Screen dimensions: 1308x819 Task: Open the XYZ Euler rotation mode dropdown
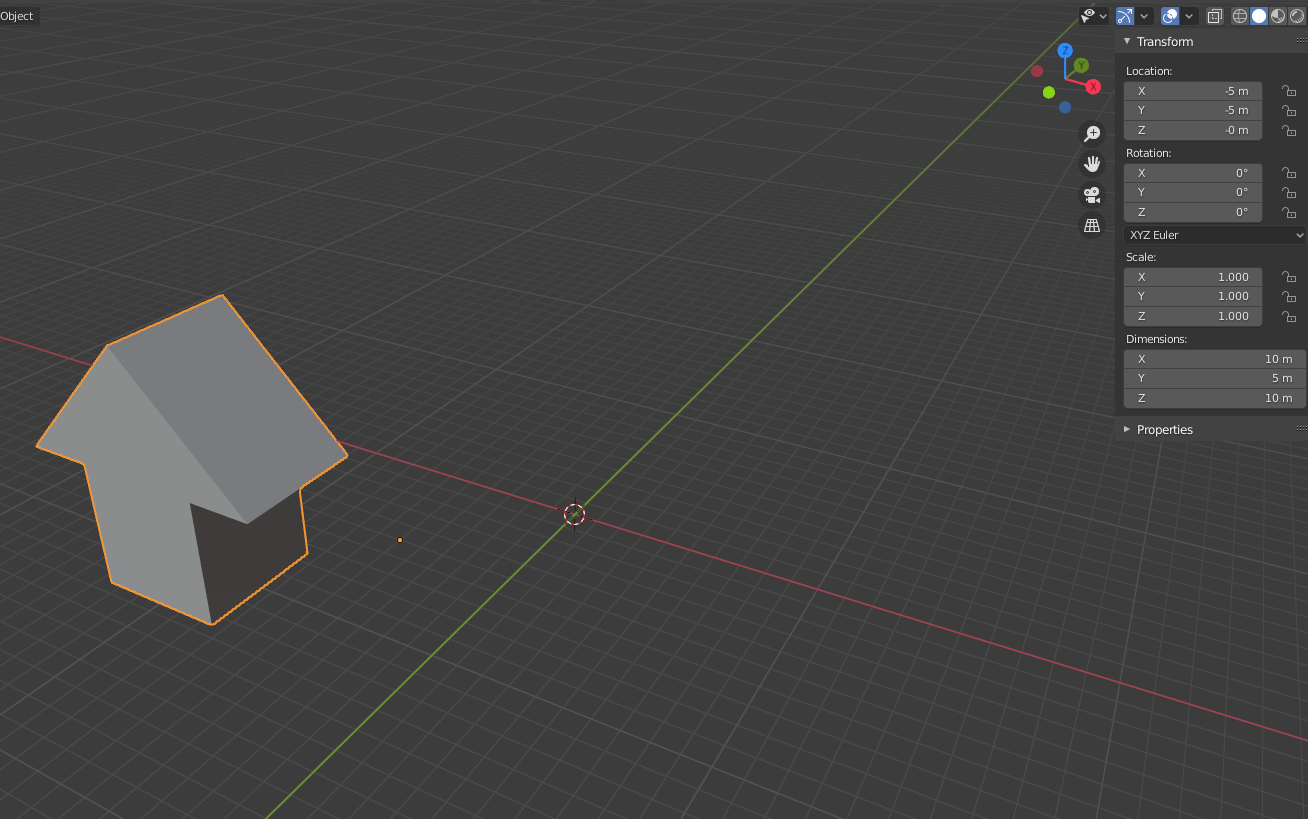pos(1215,235)
